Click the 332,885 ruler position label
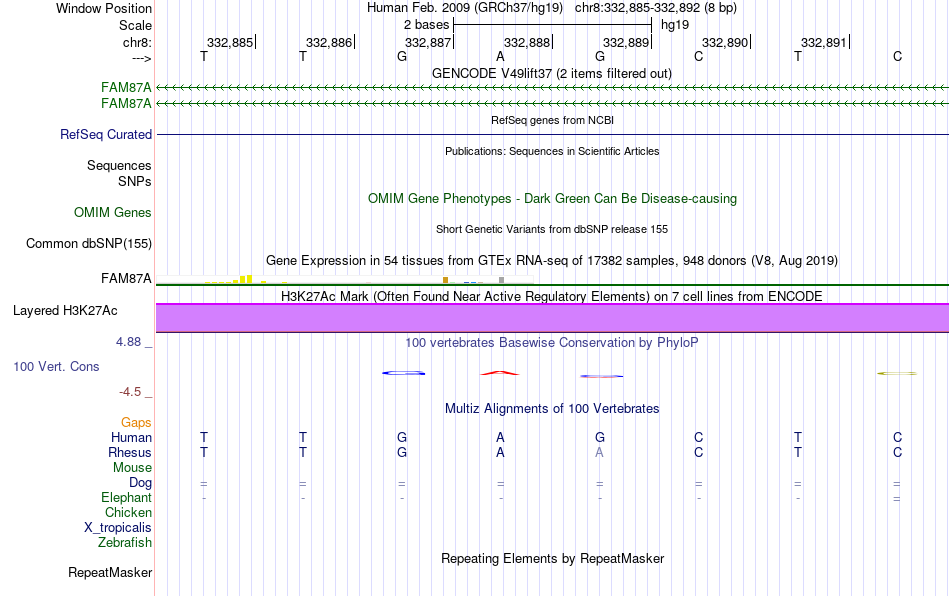 click(230, 42)
